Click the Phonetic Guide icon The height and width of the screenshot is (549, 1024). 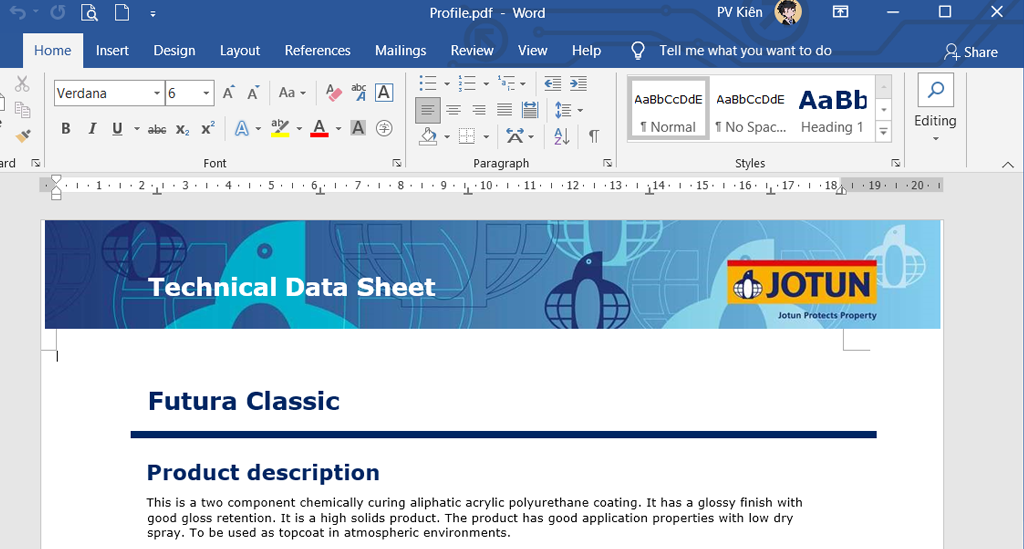click(359, 93)
